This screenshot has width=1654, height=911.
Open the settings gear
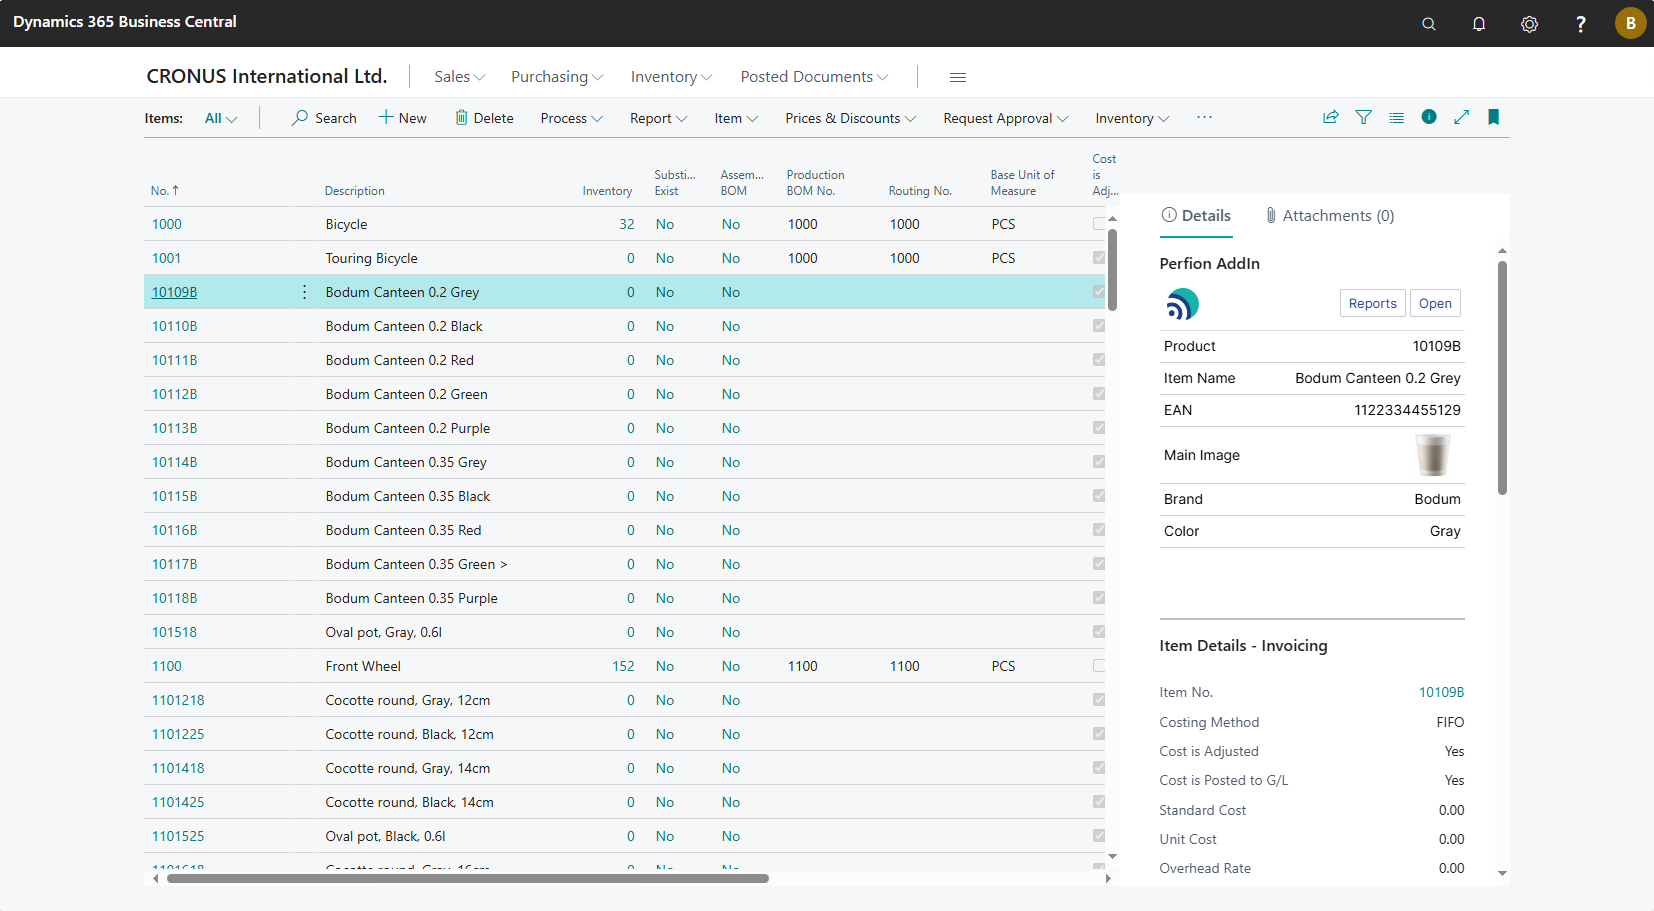pos(1529,24)
